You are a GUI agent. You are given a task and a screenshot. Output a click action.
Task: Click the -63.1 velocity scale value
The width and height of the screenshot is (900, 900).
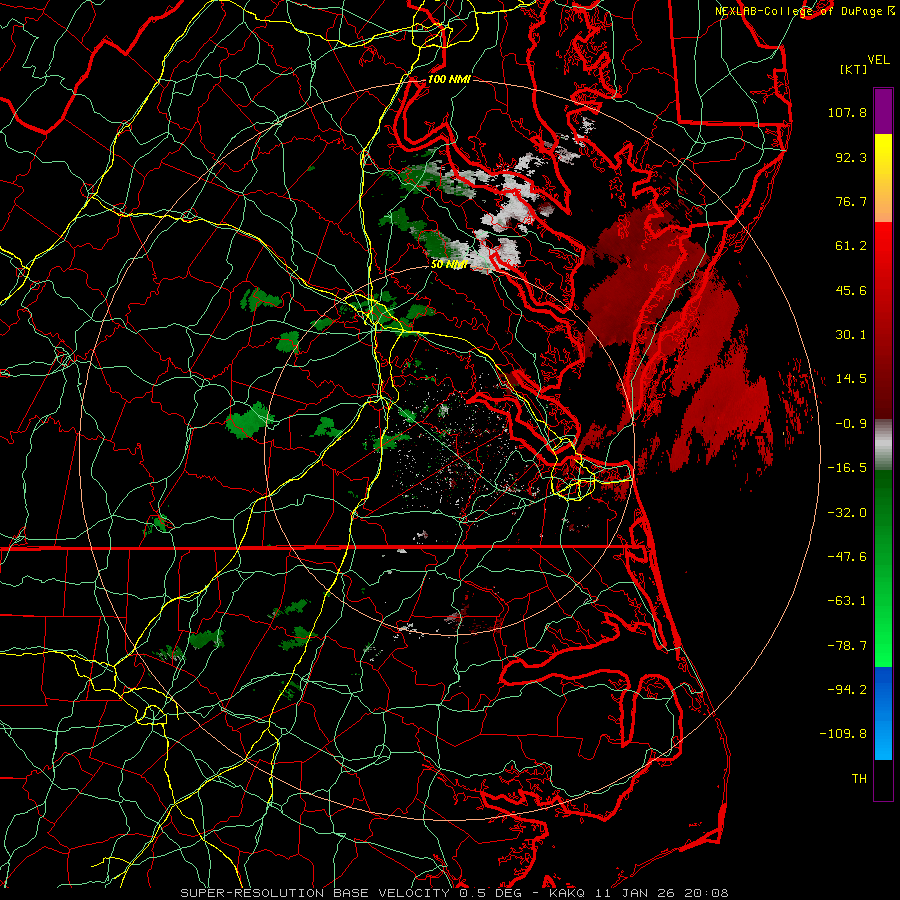point(847,601)
